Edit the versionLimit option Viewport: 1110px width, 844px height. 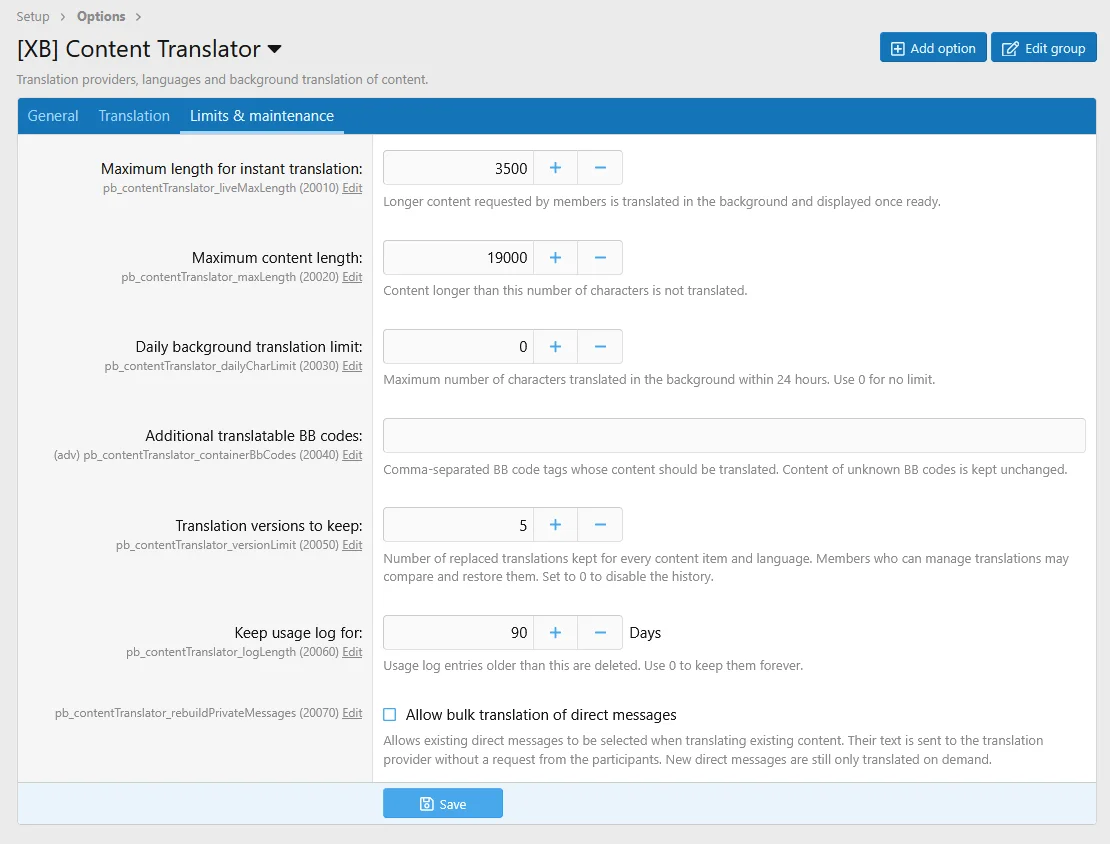(x=352, y=544)
